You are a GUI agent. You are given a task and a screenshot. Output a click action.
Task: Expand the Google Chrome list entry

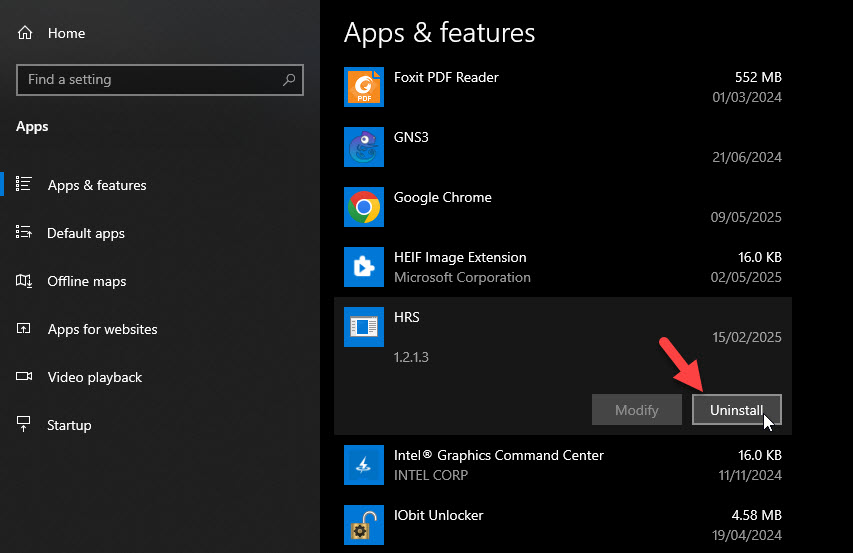click(x=563, y=207)
